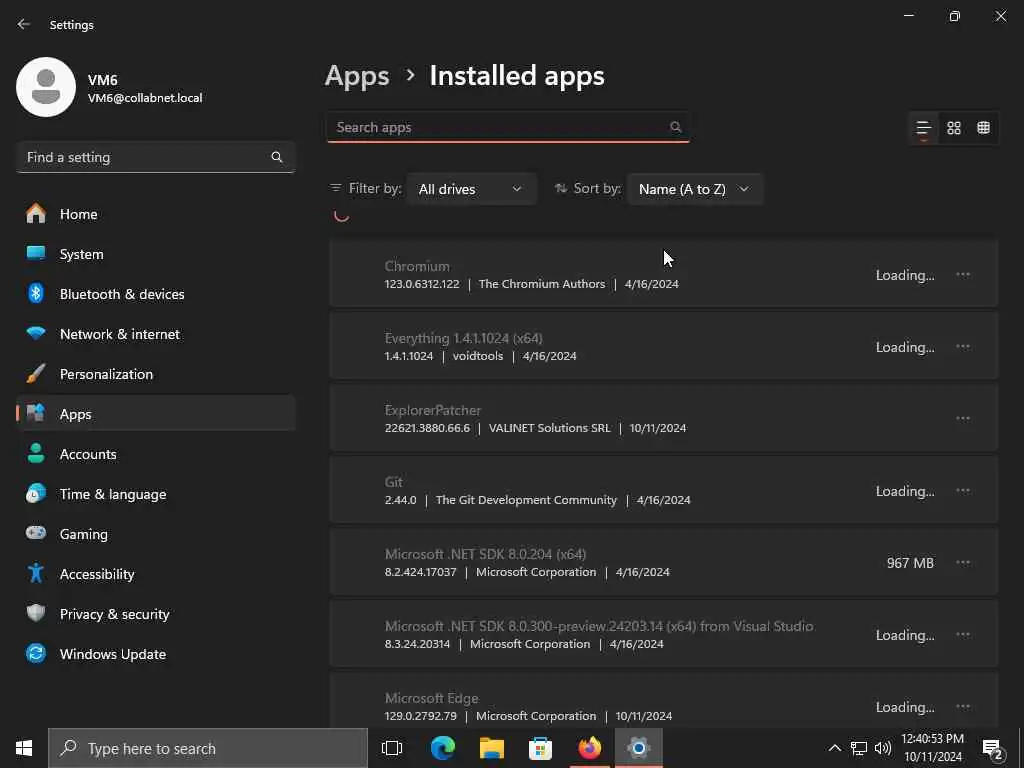Show hidden system tray icons

click(x=834, y=748)
